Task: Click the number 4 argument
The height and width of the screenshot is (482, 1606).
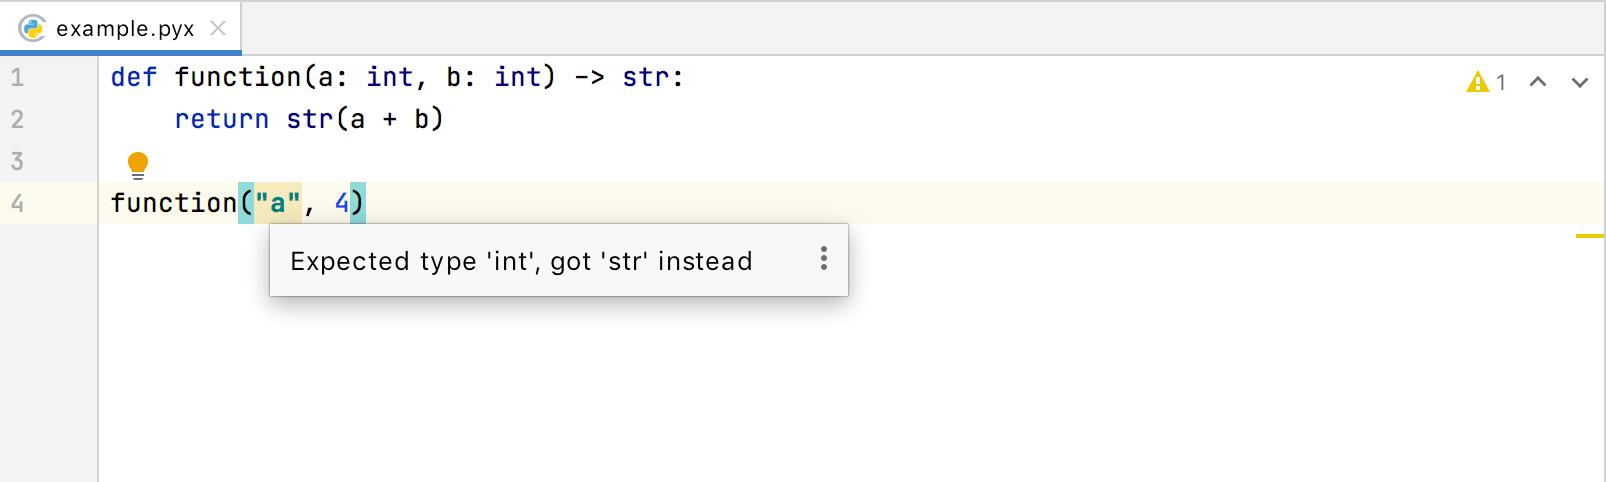Action: [x=342, y=203]
